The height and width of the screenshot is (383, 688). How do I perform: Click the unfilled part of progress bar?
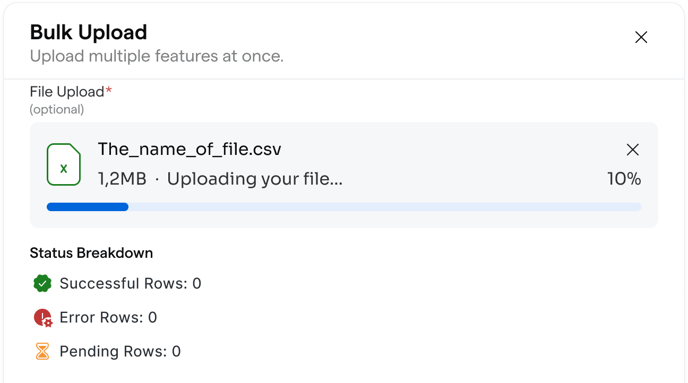[x=385, y=207]
